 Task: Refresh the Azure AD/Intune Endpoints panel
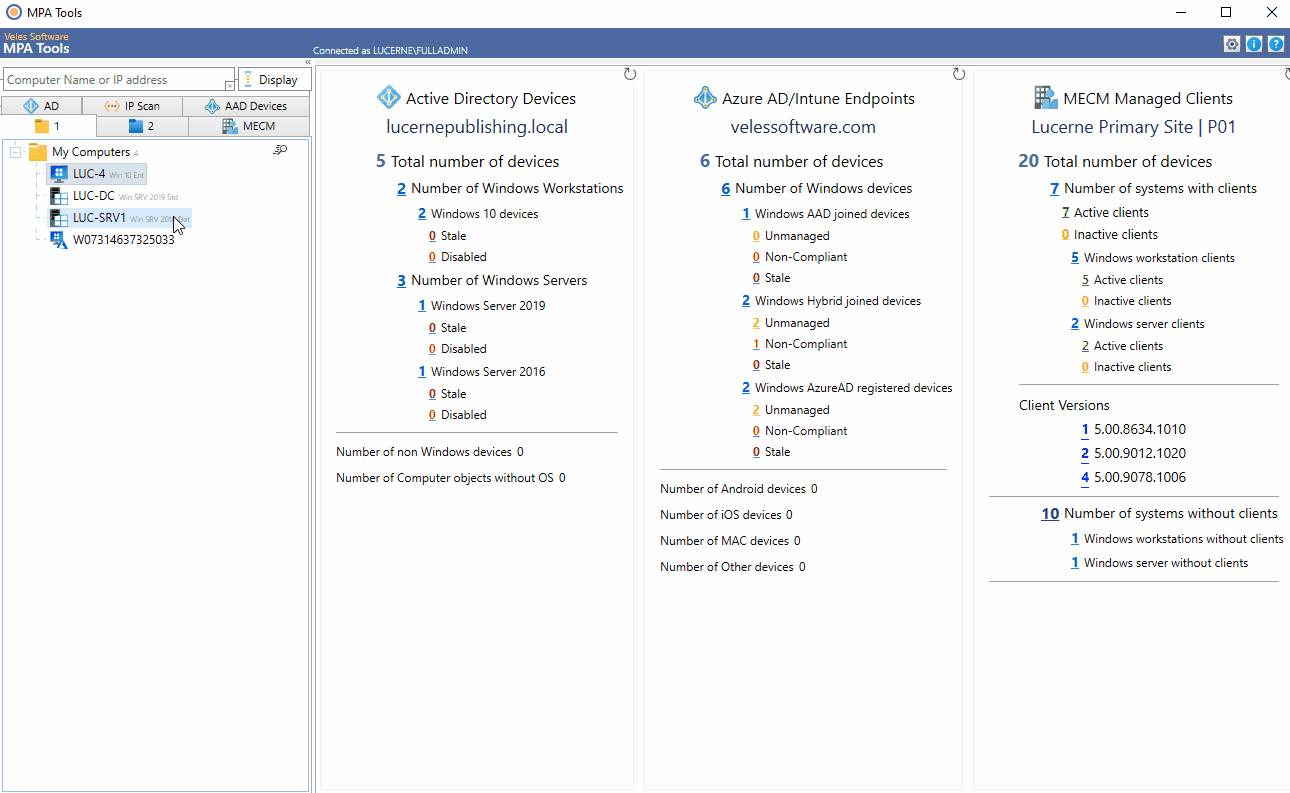(959, 73)
